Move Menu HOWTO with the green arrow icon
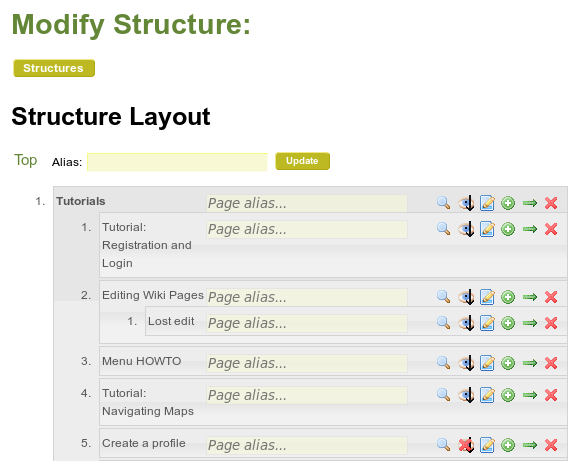Image resolution: width=578 pixels, height=461 pixels. 530,363
